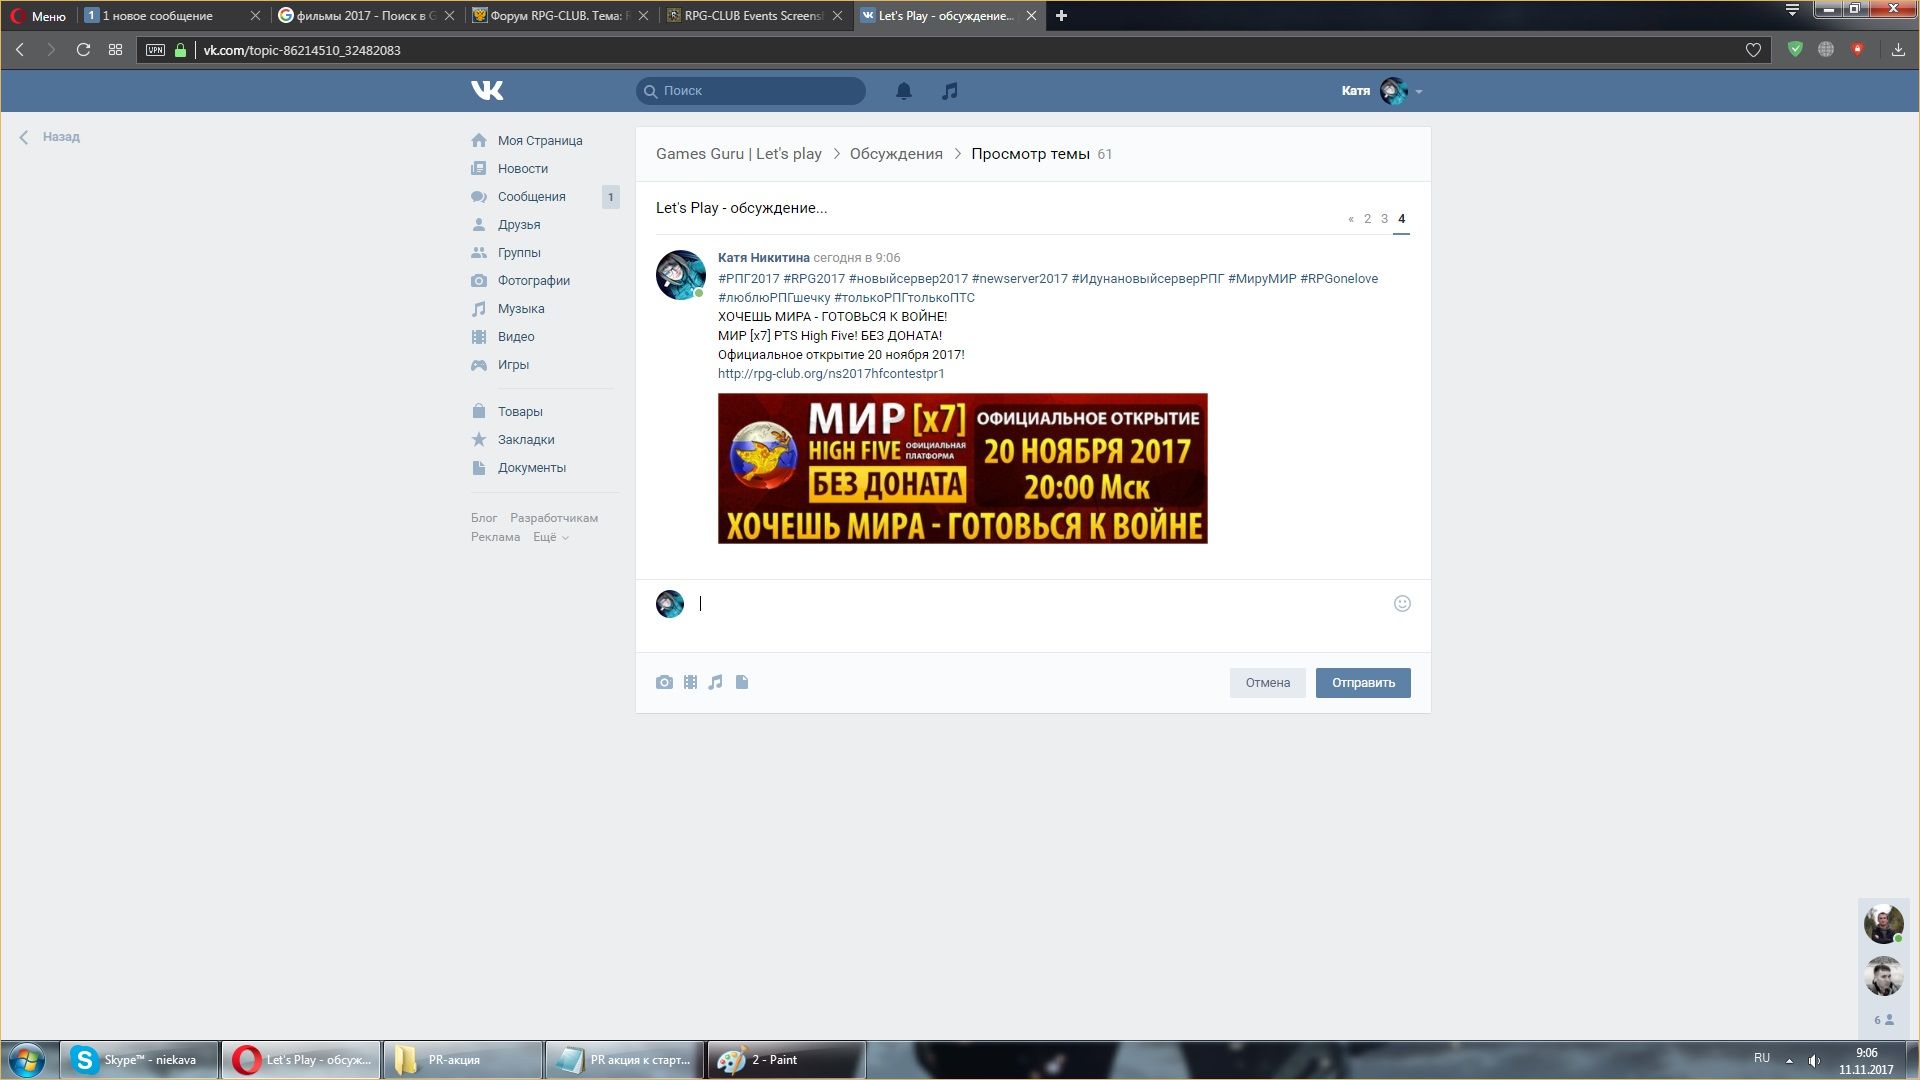The height and width of the screenshot is (1080, 1920).
Task: Open Games Guru | Let's play breadcrumb
Action: pos(738,154)
